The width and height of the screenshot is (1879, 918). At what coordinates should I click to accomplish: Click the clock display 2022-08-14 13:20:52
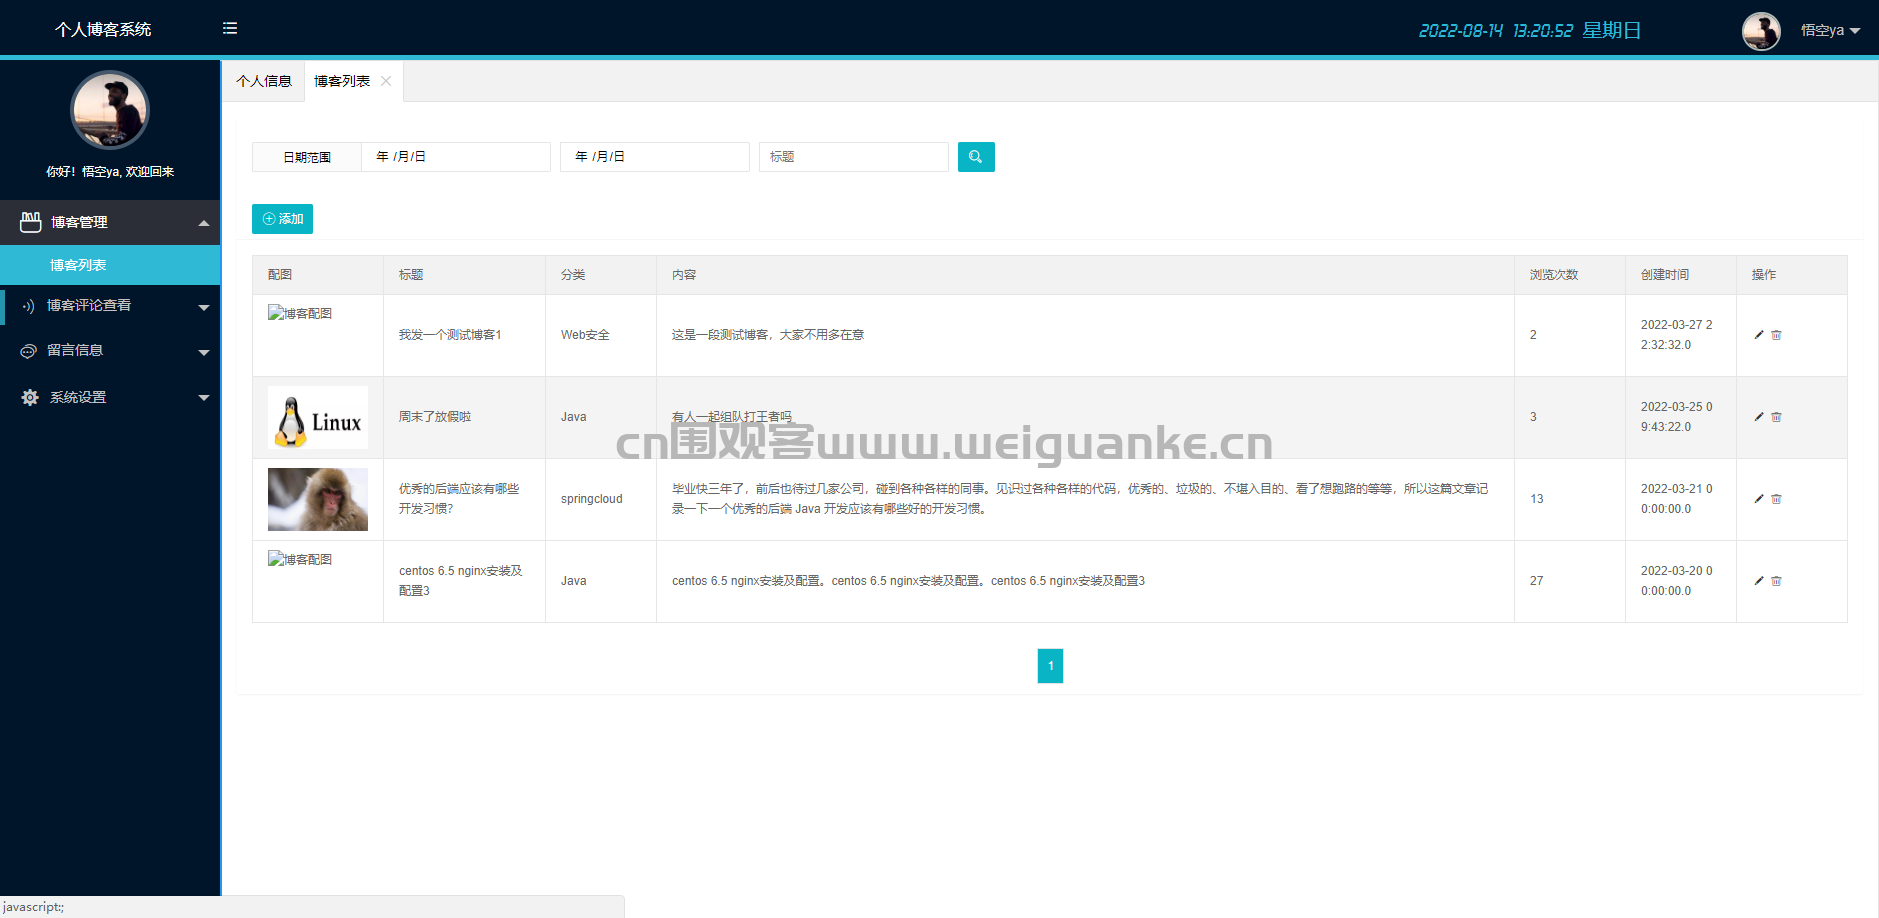point(1496,31)
